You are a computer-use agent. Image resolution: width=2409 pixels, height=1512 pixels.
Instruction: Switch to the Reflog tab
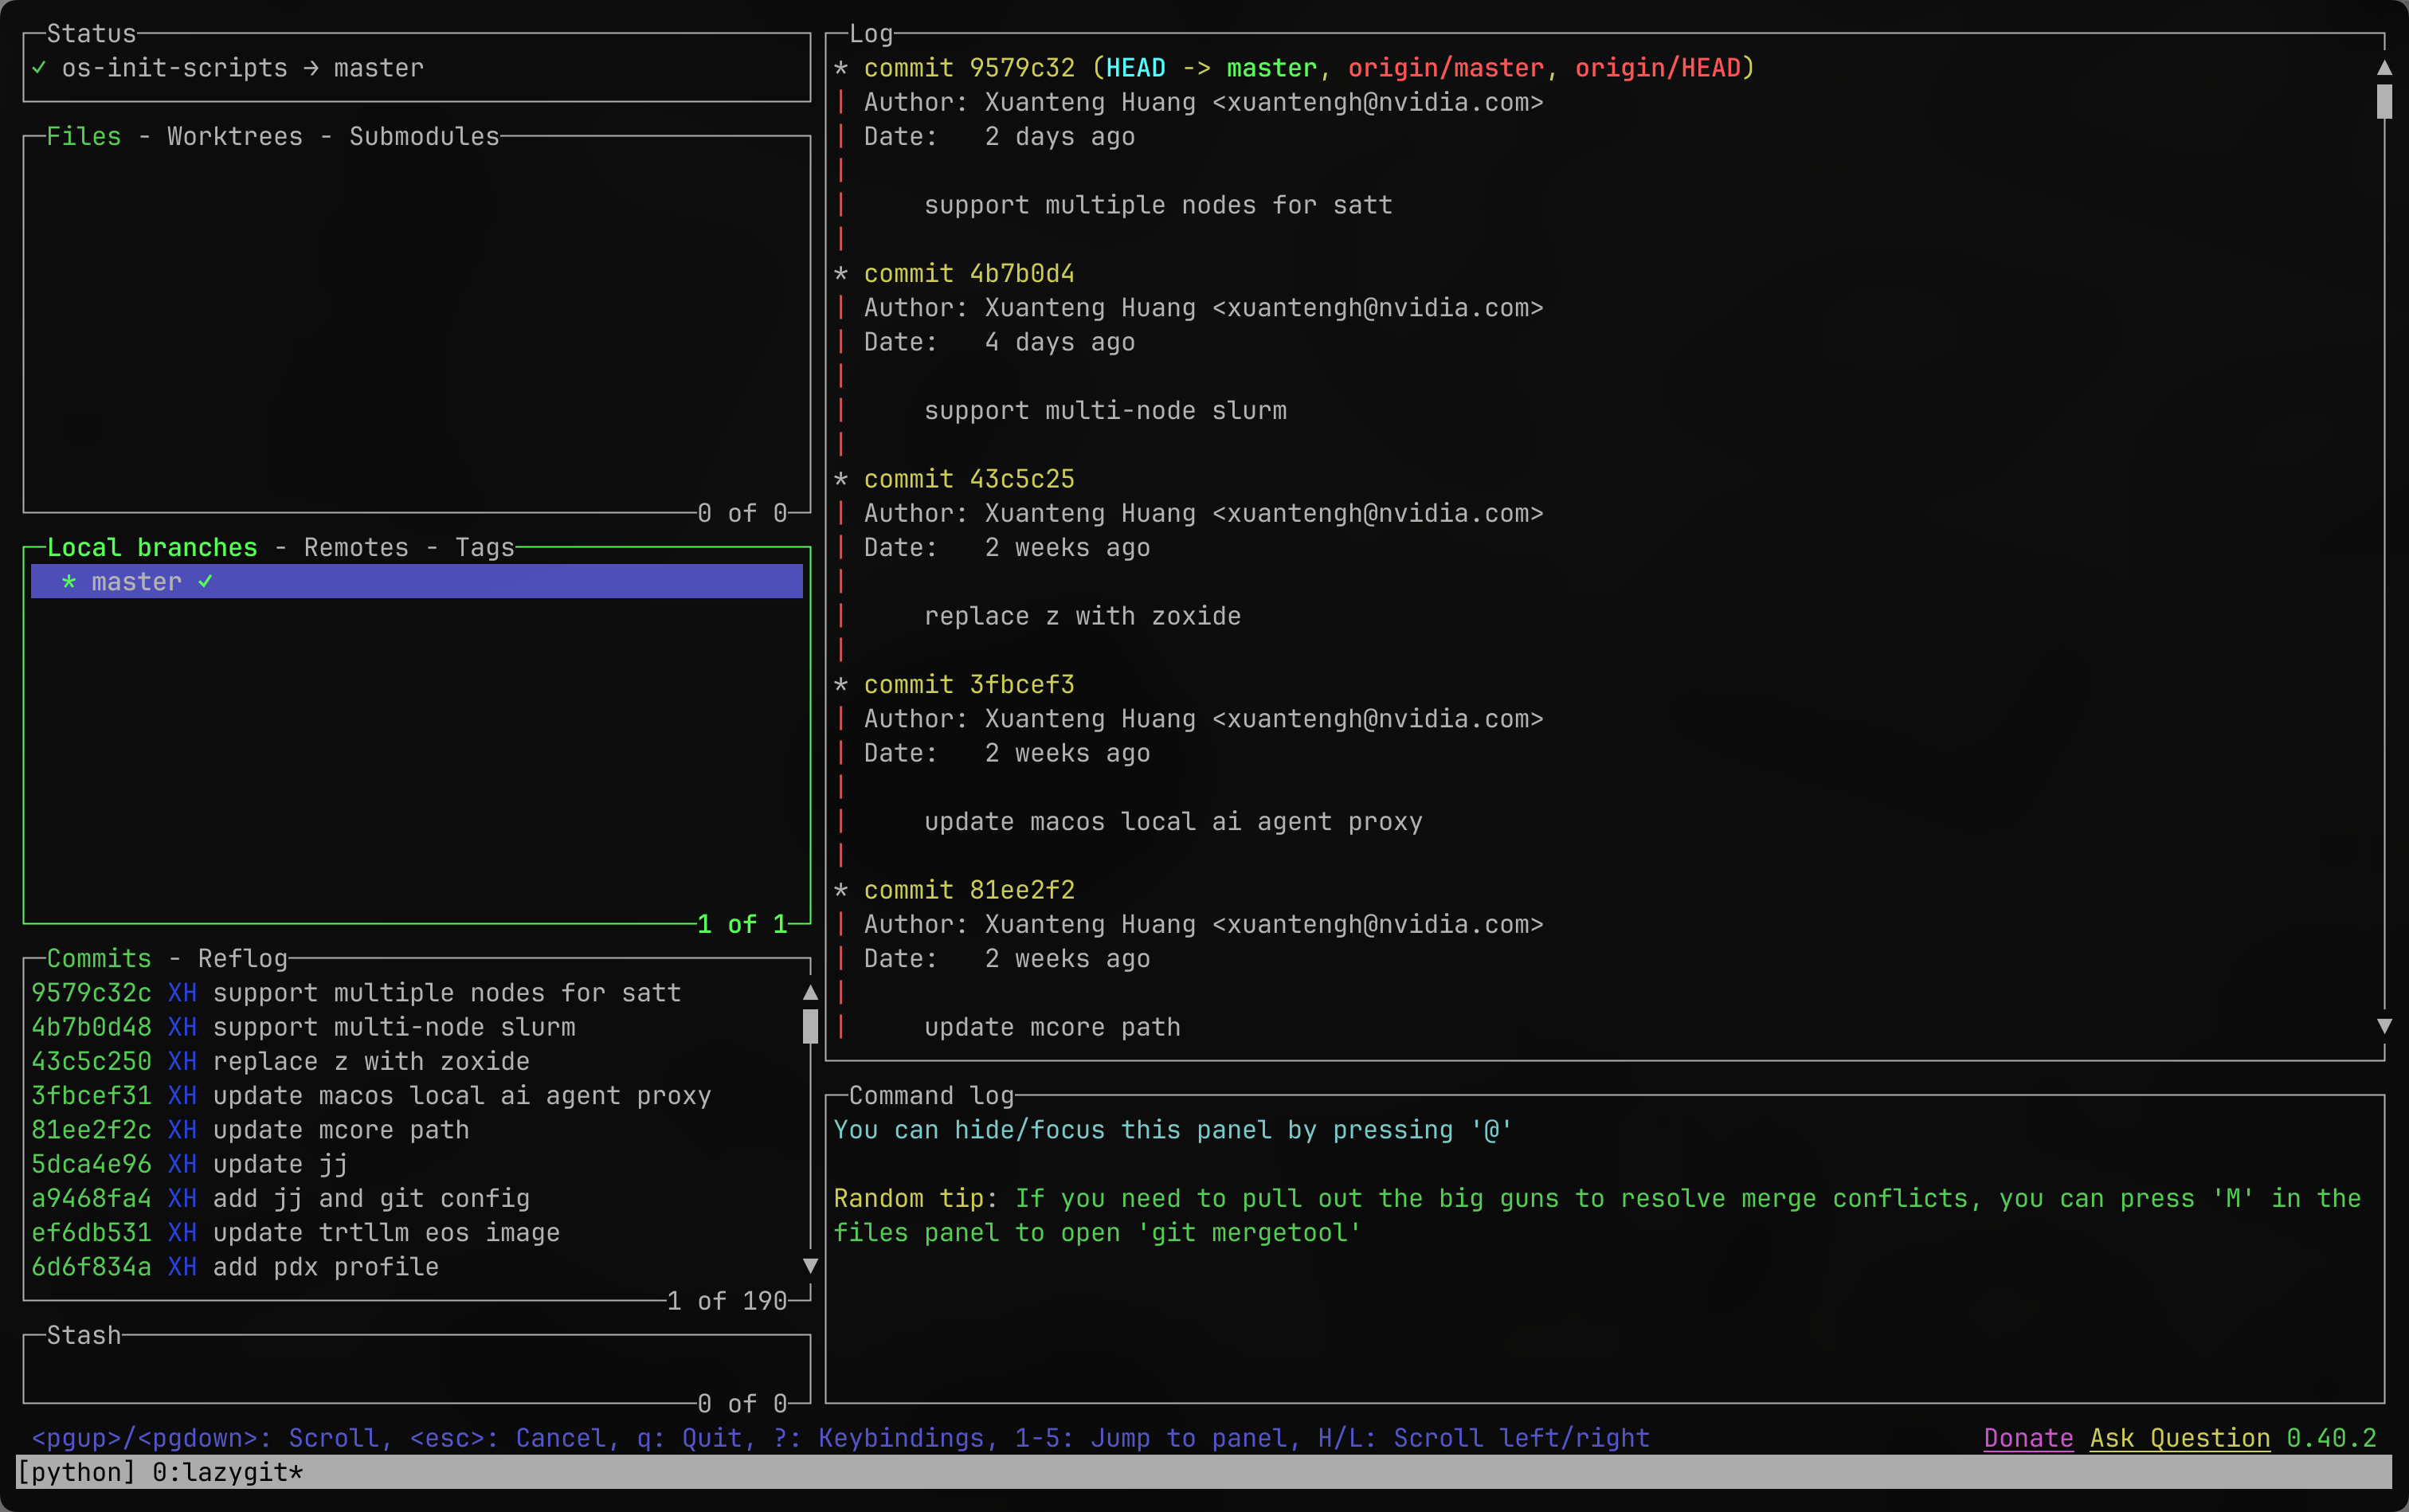tap(243, 958)
